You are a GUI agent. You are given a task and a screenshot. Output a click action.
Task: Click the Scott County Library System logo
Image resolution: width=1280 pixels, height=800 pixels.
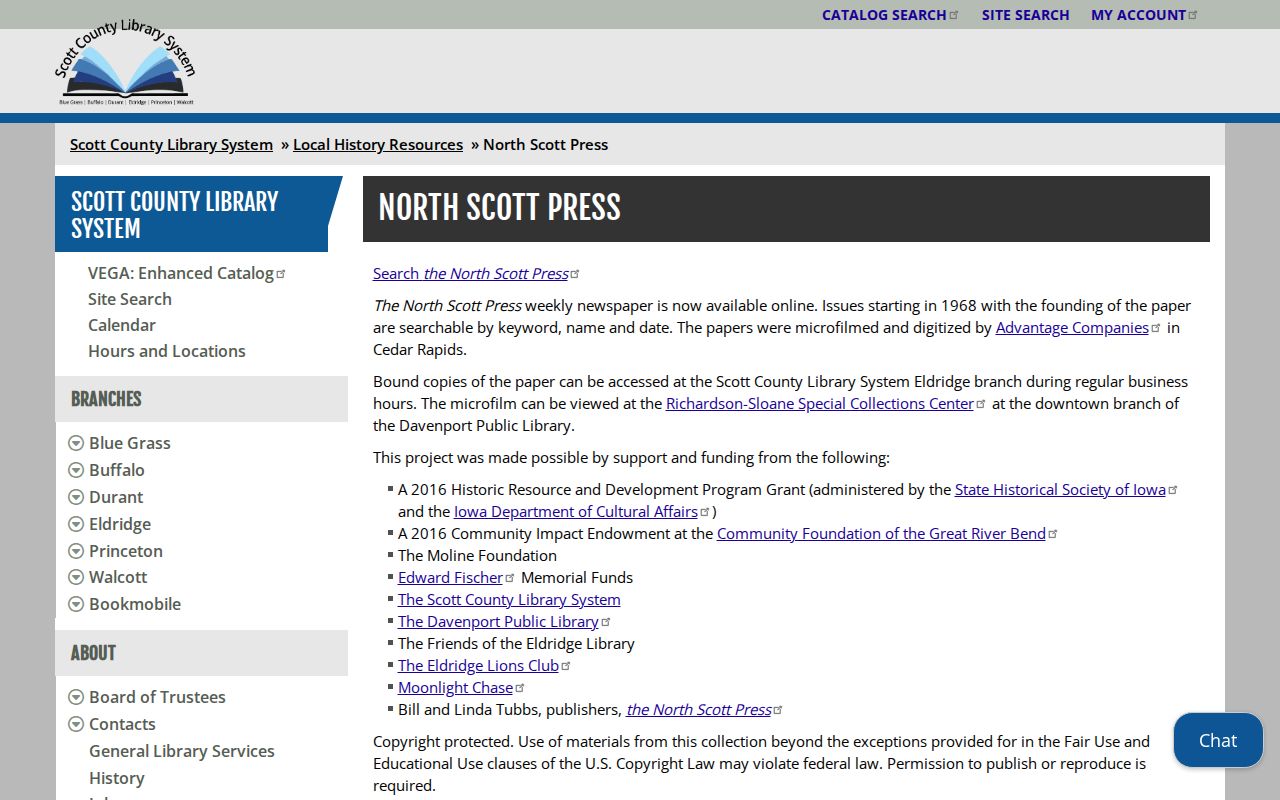tap(125, 64)
